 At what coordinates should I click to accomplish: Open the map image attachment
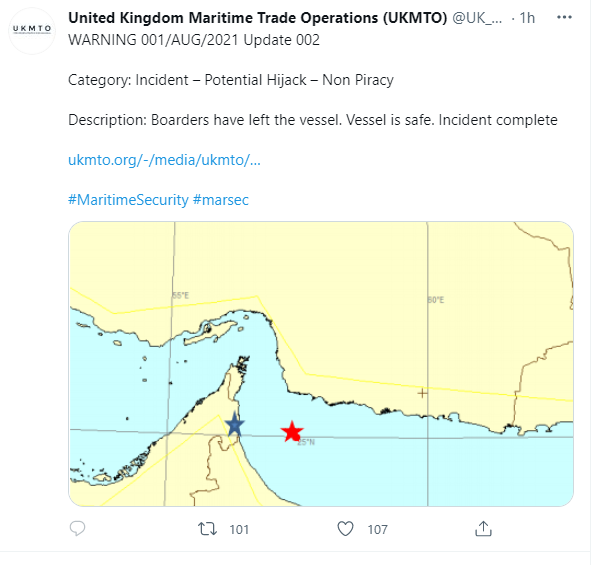[x=321, y=364]
